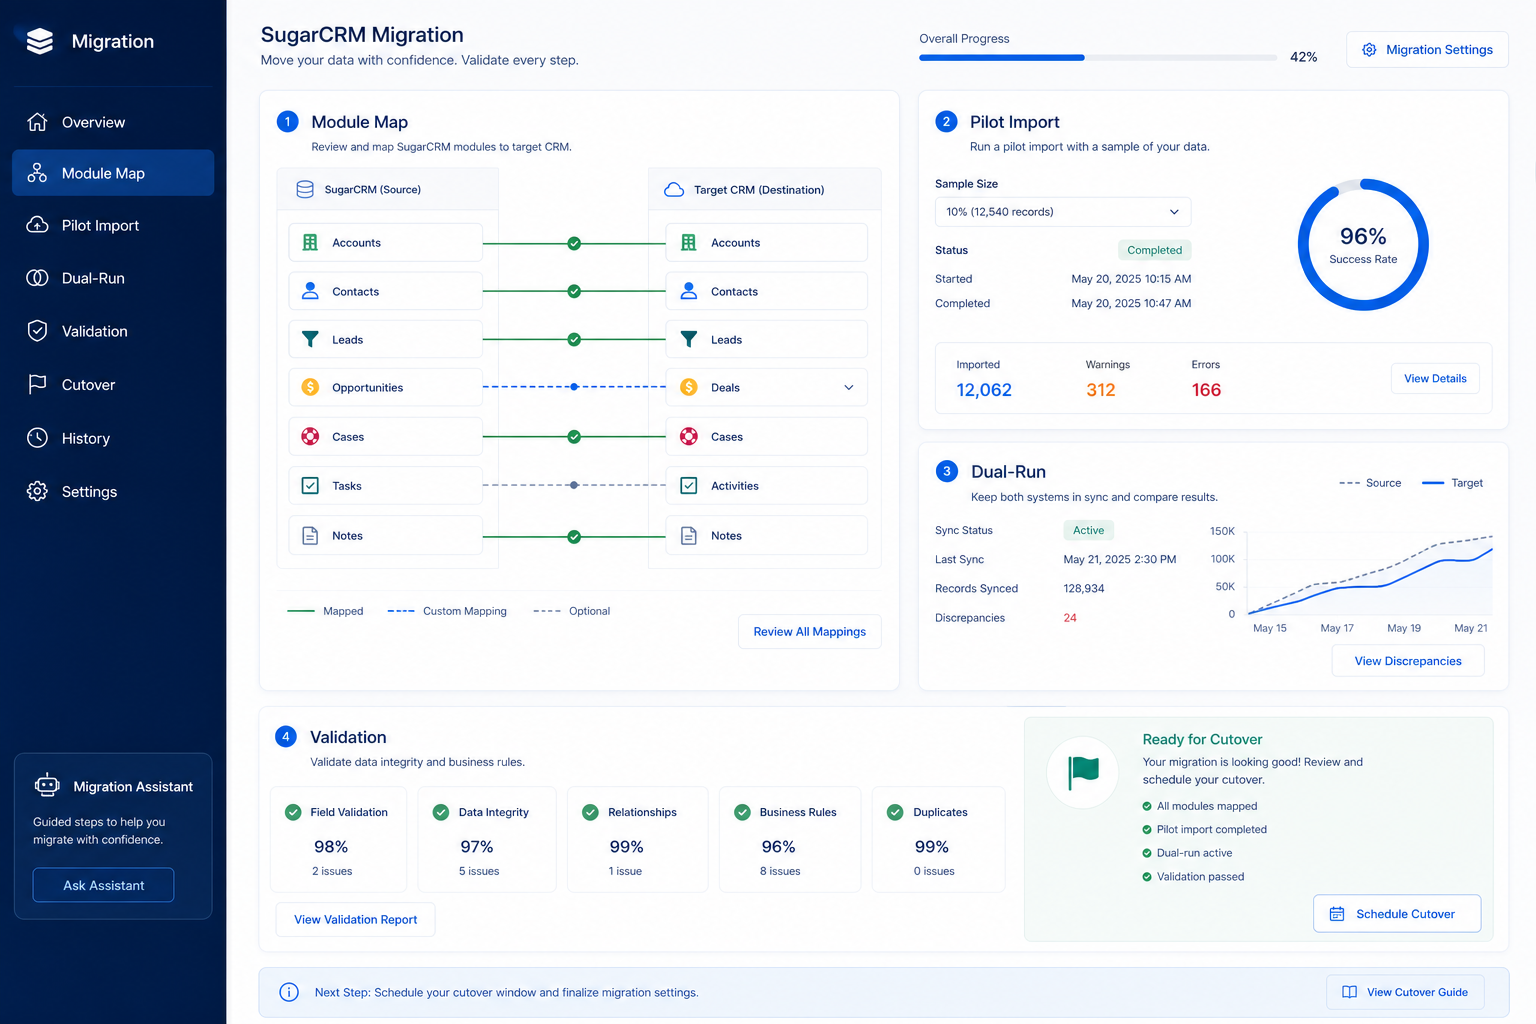The height and width of the screenshot is (1024, 1536).
Task: Click the History clock icon
Action: click(x=37, y=438)
